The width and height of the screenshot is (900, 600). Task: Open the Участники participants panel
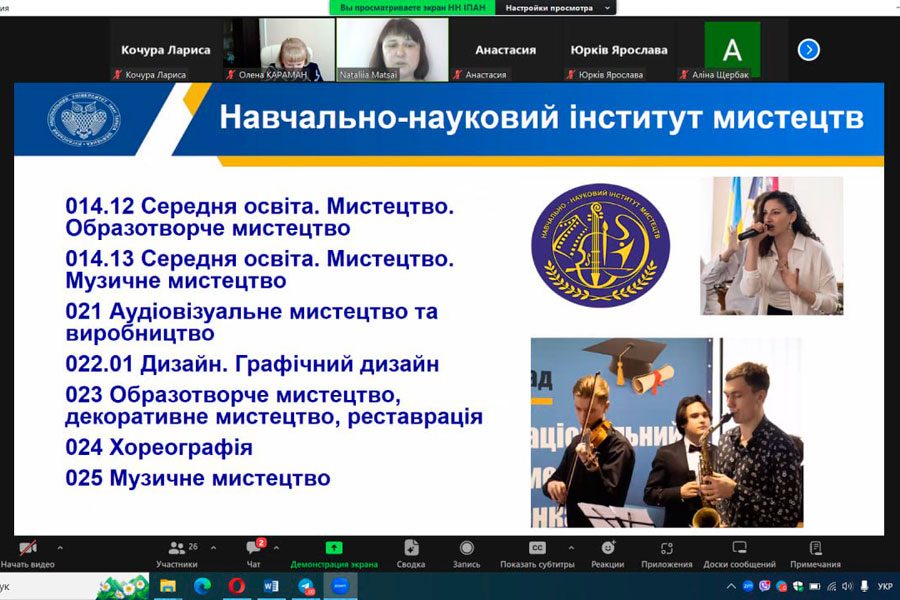coord(177,553)
